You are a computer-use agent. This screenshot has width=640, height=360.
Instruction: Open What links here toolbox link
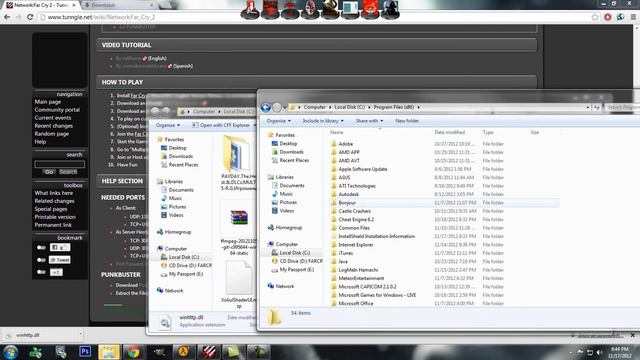[53, 193]
